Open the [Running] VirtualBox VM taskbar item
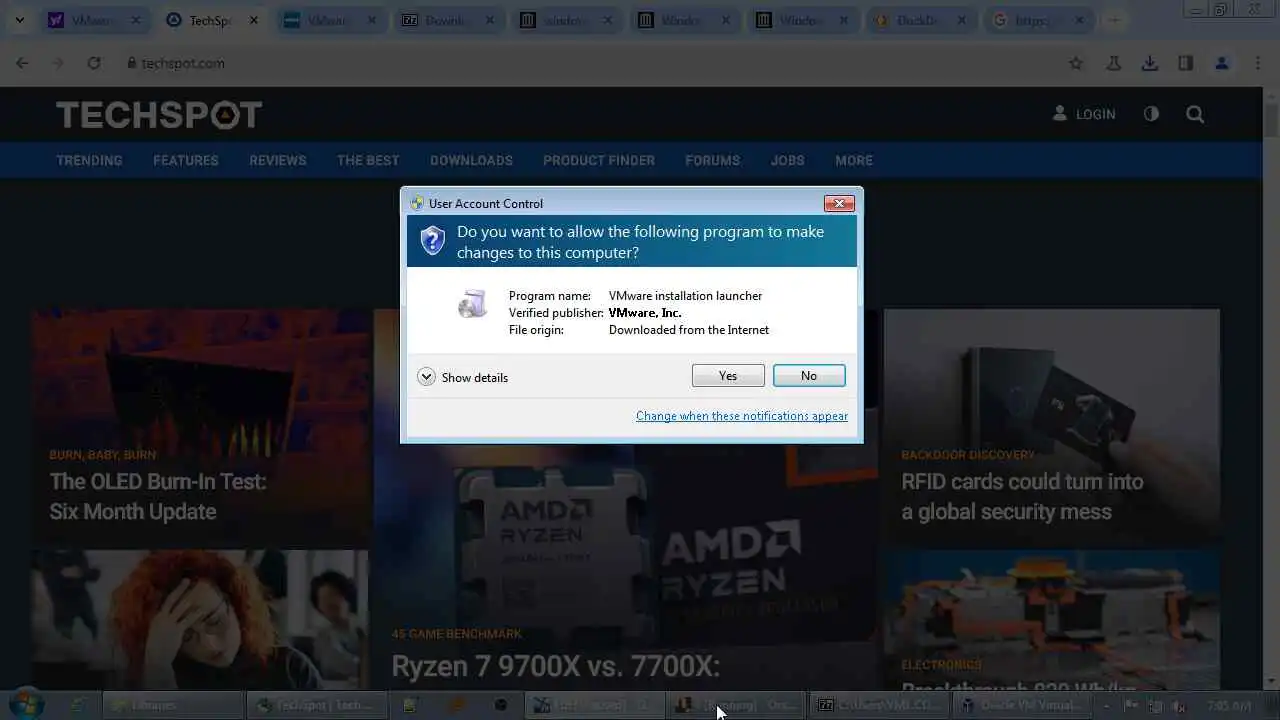The image size is (1280, 720). point(737,705)
